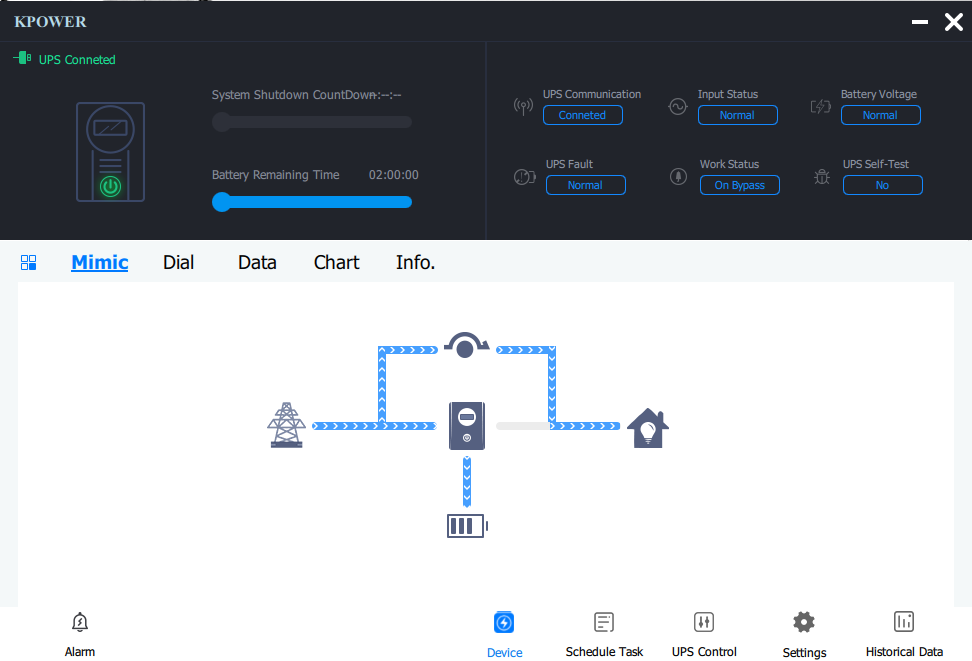The width and height of the screenshot is (972, 661).
Task: Open UPS Control icon
Action: click(704, 622)
